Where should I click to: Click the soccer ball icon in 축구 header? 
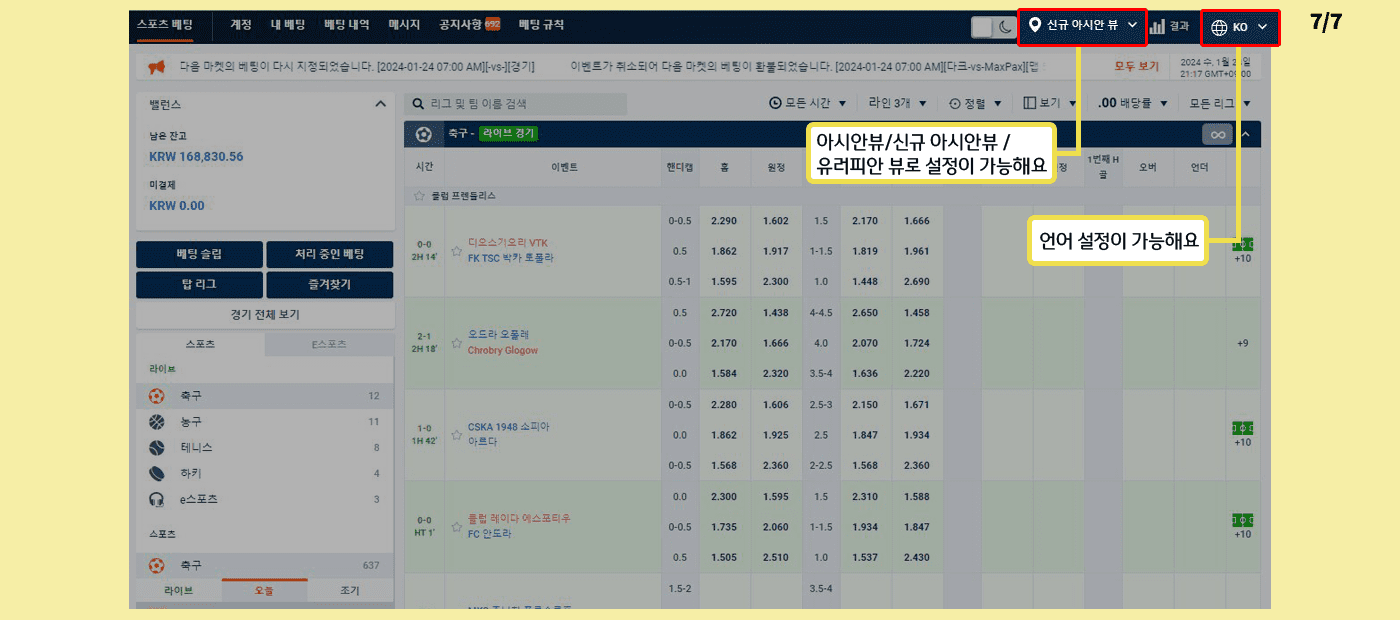pos(424,134)
